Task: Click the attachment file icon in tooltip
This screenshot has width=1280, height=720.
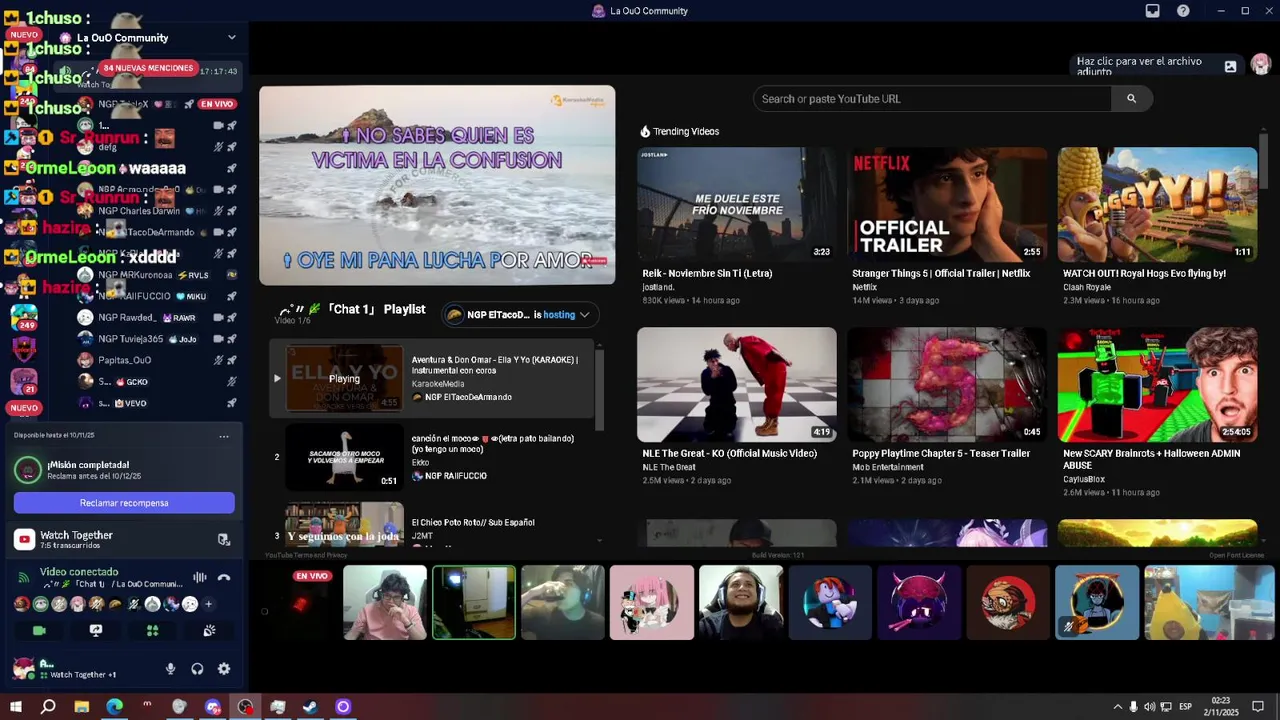Action: tap(1230, 67)
